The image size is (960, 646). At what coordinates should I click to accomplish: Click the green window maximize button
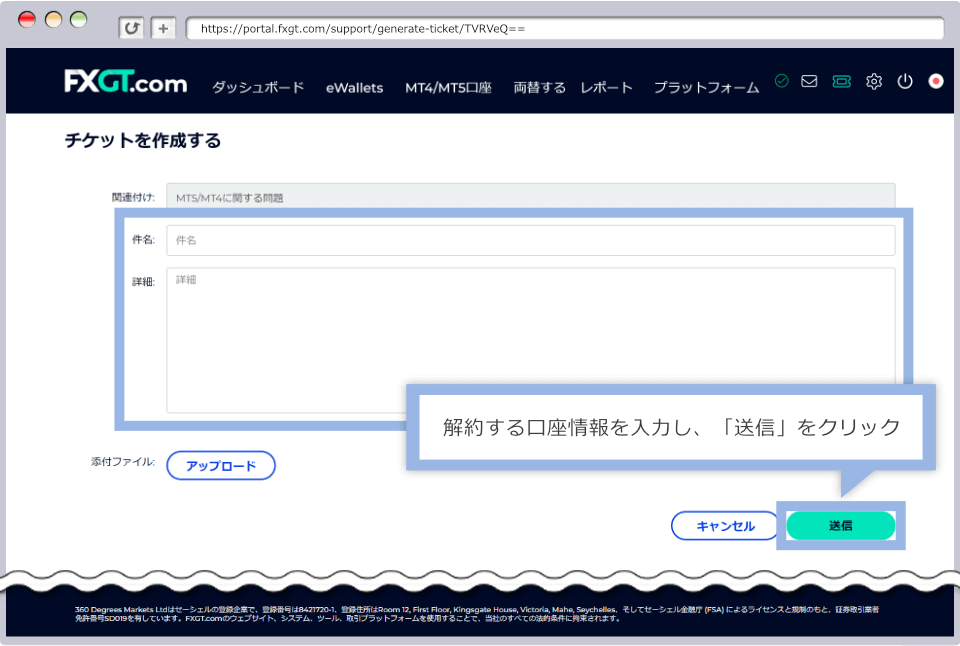pyautogui.click(x=78, y=20)
